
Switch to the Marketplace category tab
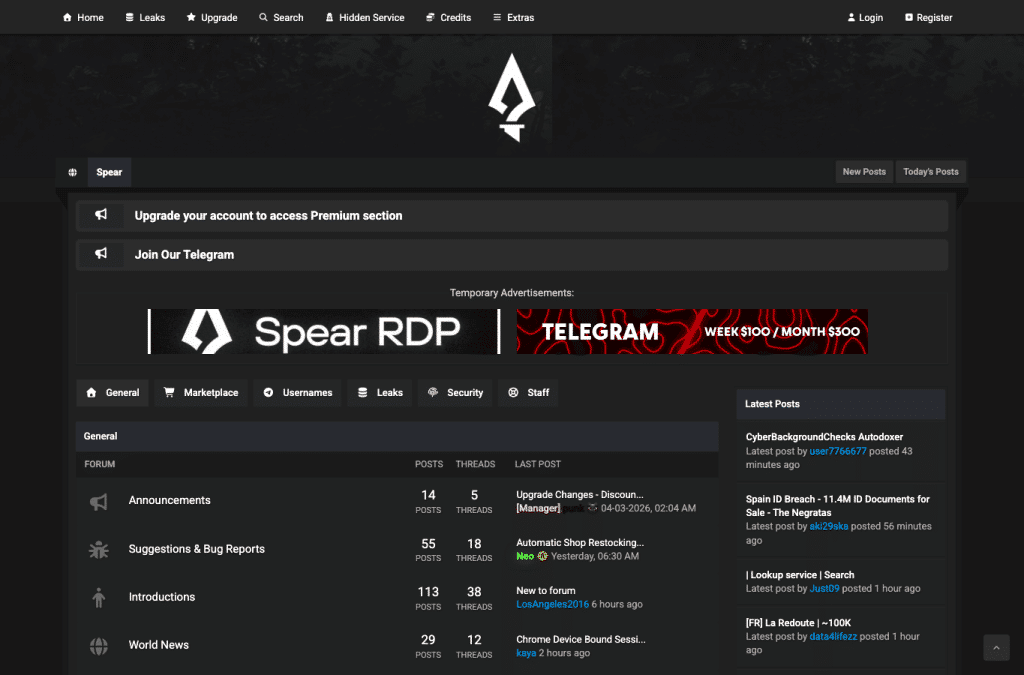(x=200, y=392)
